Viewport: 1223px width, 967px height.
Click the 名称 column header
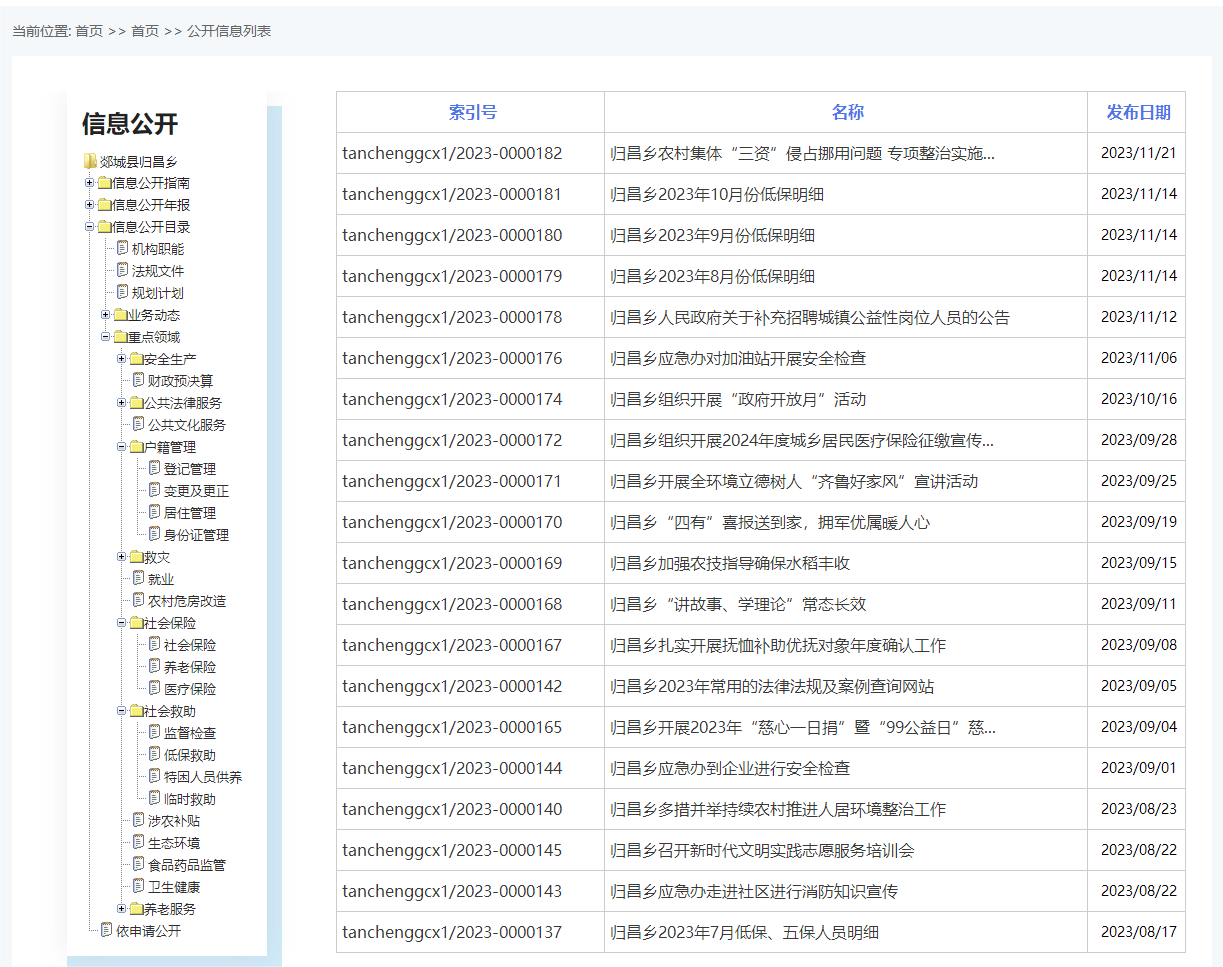pyautogui.click(x=847, y=112)
